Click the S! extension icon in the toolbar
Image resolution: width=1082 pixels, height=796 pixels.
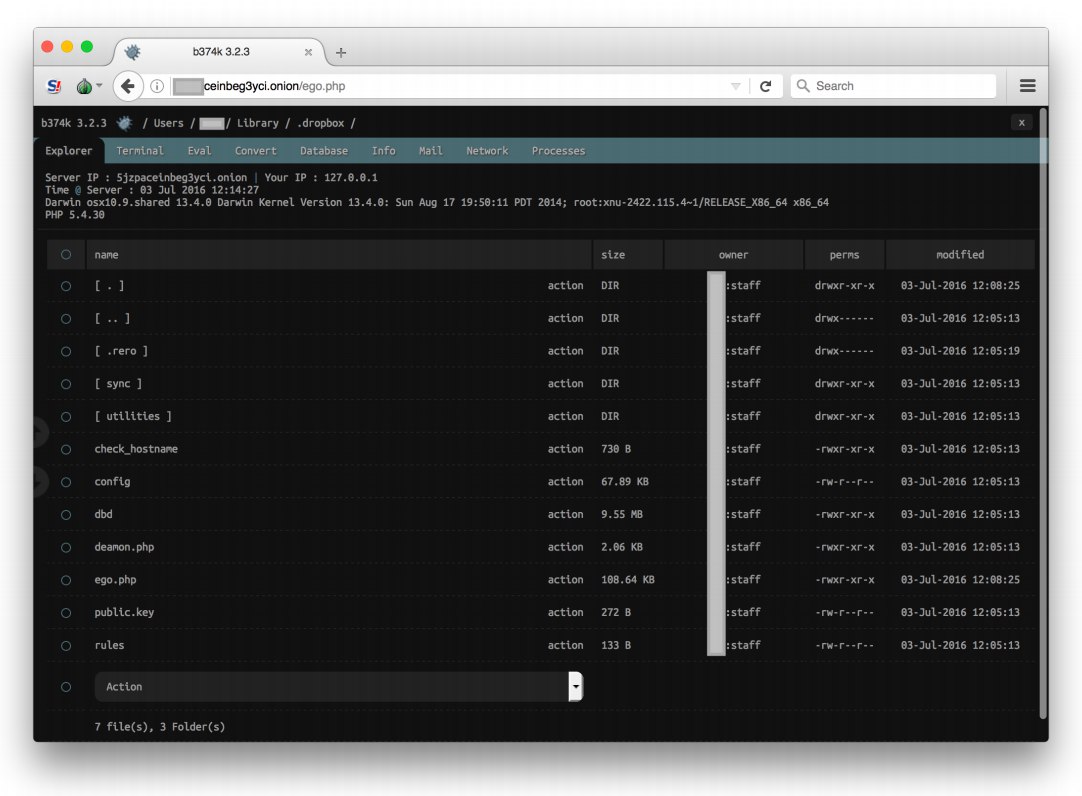coord(54,86)
